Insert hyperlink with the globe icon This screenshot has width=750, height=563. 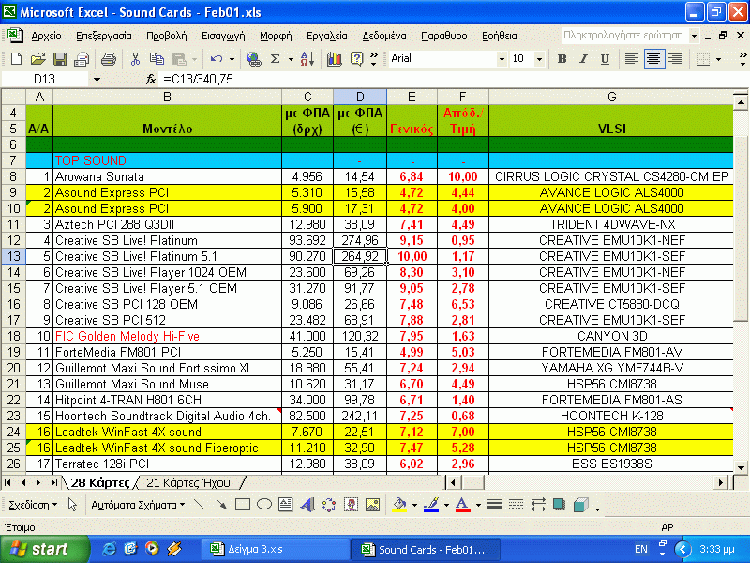coord(254,59)
